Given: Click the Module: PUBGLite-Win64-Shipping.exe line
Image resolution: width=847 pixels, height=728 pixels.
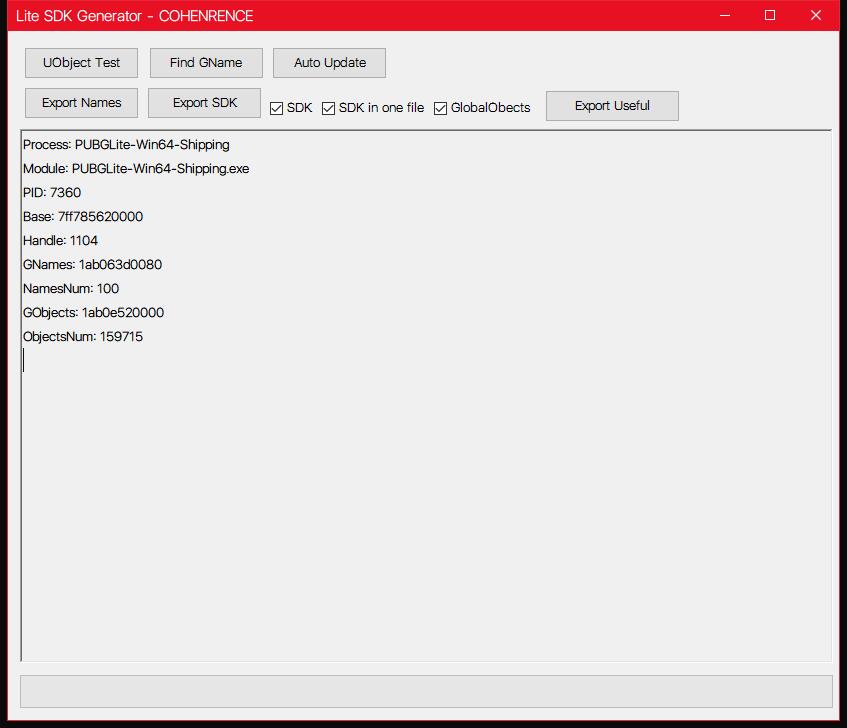Looking at the screenshot, I should click(136, 168).
